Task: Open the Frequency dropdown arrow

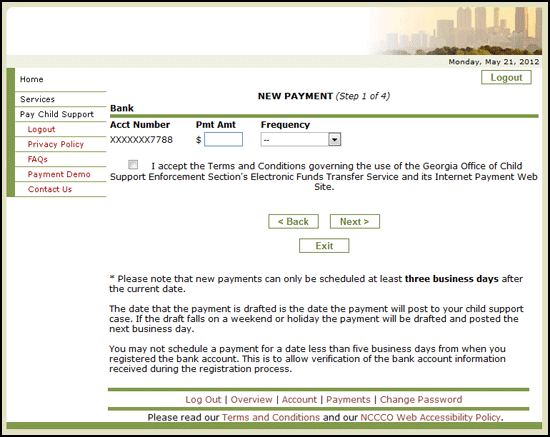Action: 335,140
